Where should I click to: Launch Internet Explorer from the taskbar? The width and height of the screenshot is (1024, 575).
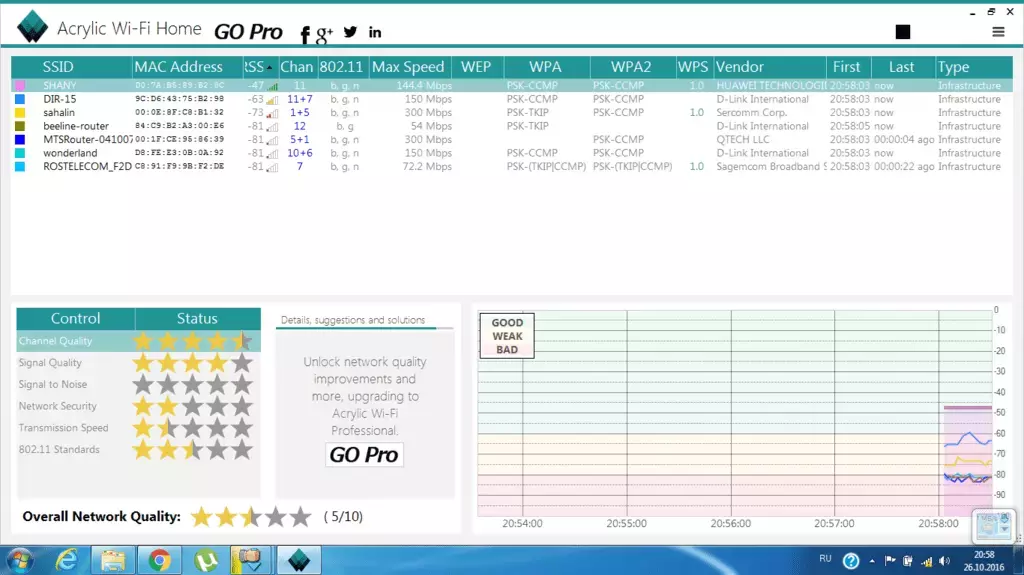67,561
